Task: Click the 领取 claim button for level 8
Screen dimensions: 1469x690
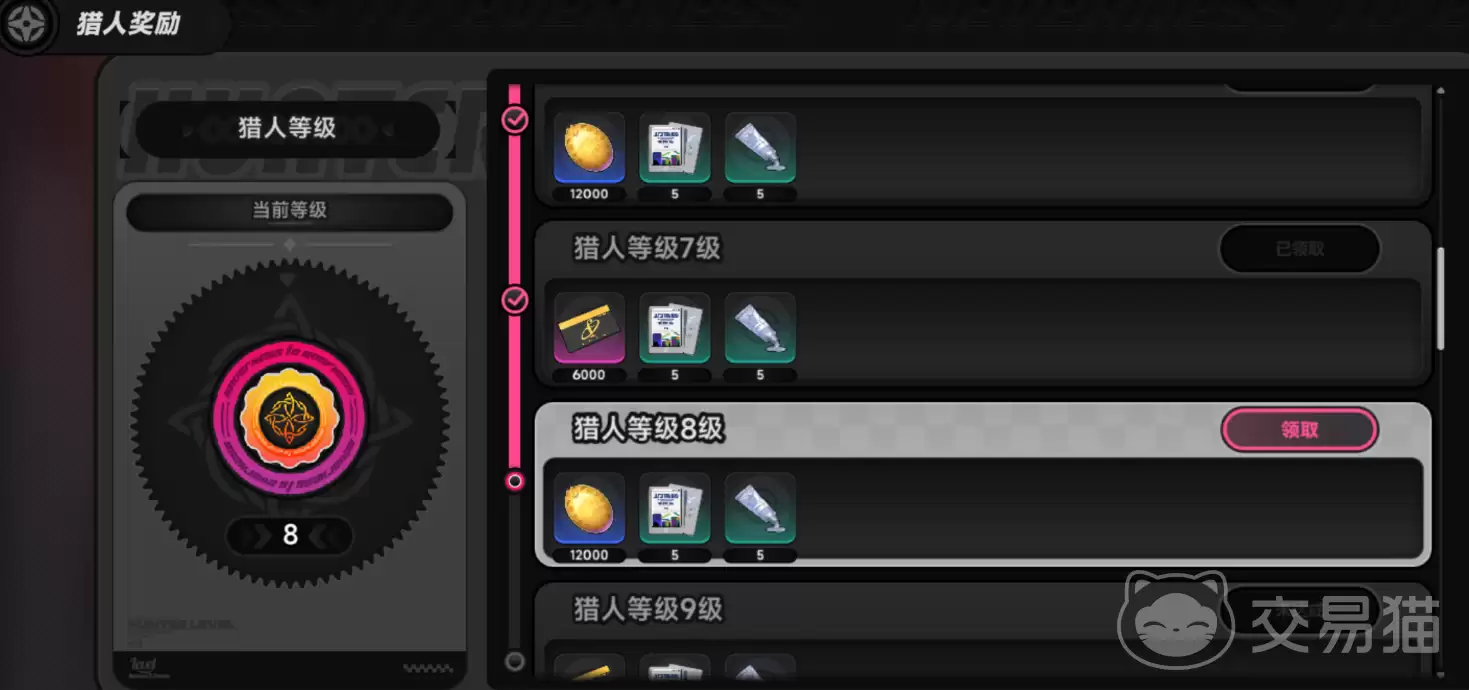Action: 1299,430
